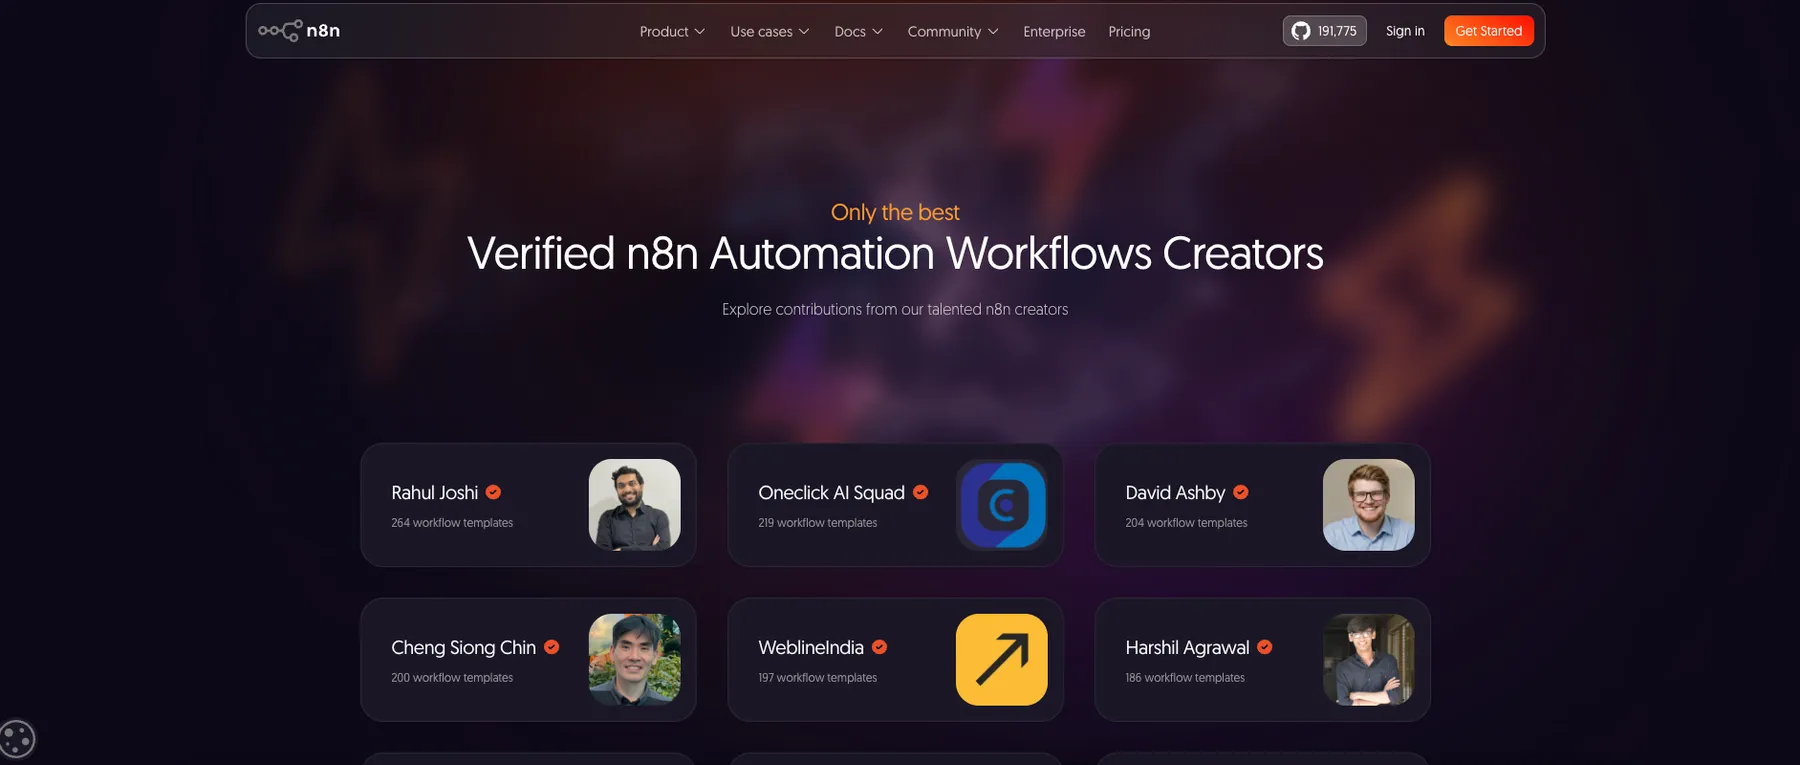Expand the Docs menu
Screen dimensions: 1800x765
858,32
